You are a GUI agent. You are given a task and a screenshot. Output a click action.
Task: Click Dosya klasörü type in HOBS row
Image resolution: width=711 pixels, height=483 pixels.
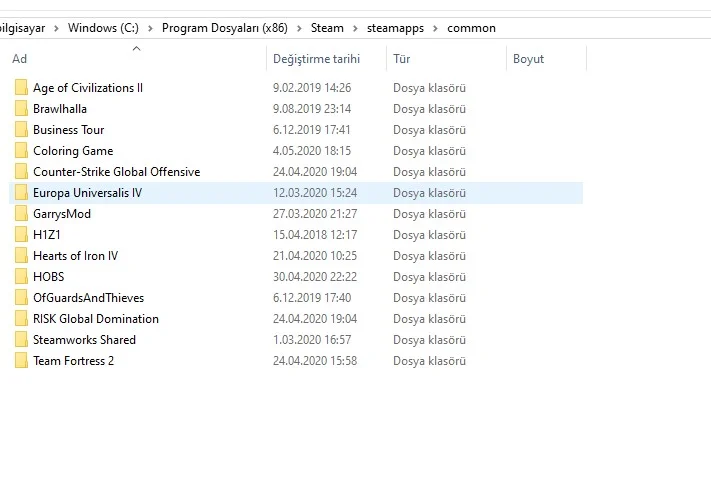(x=429, y=277)
